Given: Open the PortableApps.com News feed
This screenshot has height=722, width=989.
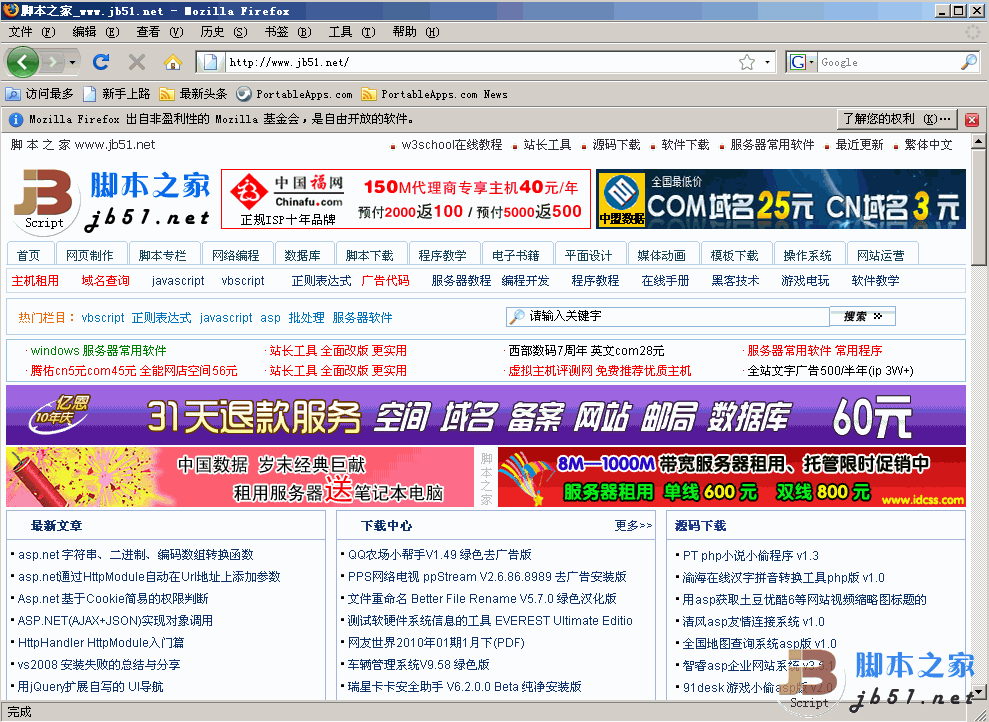Looking at the screenshot, I should pos(435,94).
